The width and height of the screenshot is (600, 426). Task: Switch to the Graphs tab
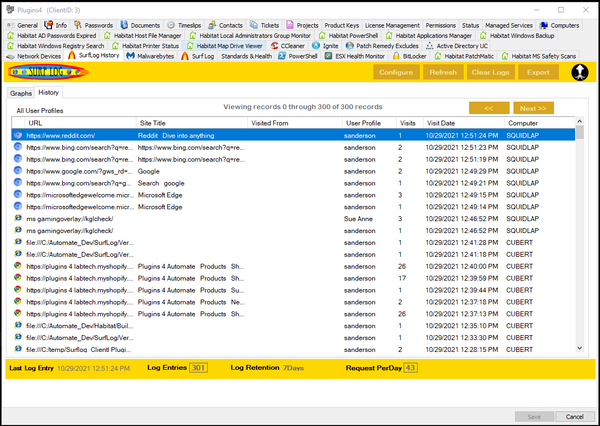tap(21, 93)
